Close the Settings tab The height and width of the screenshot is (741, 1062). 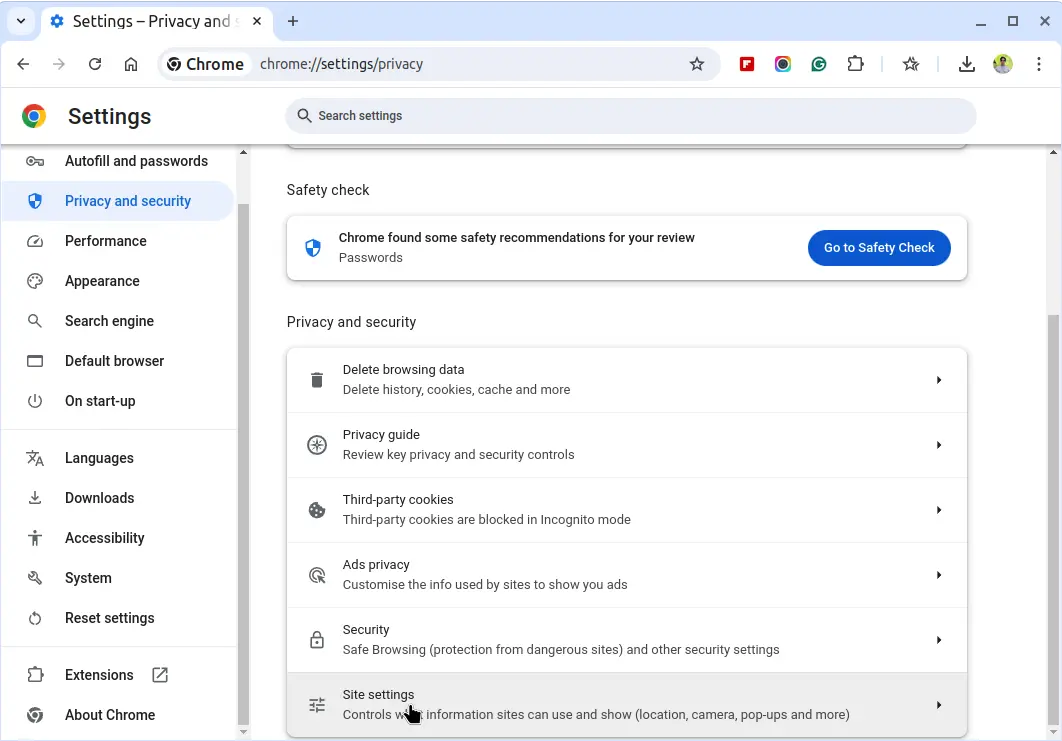click(x=257, y=21)
